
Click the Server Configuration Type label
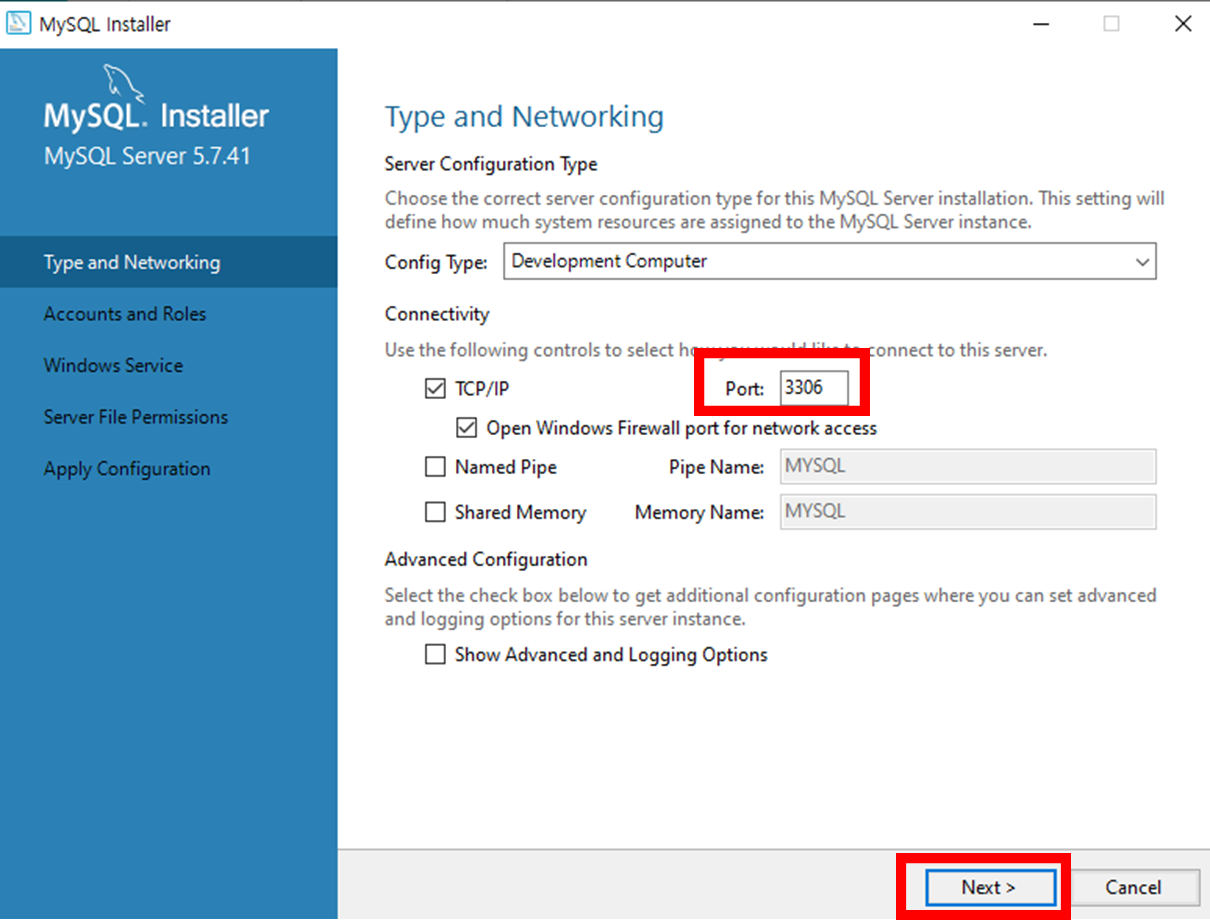point(491,164)
